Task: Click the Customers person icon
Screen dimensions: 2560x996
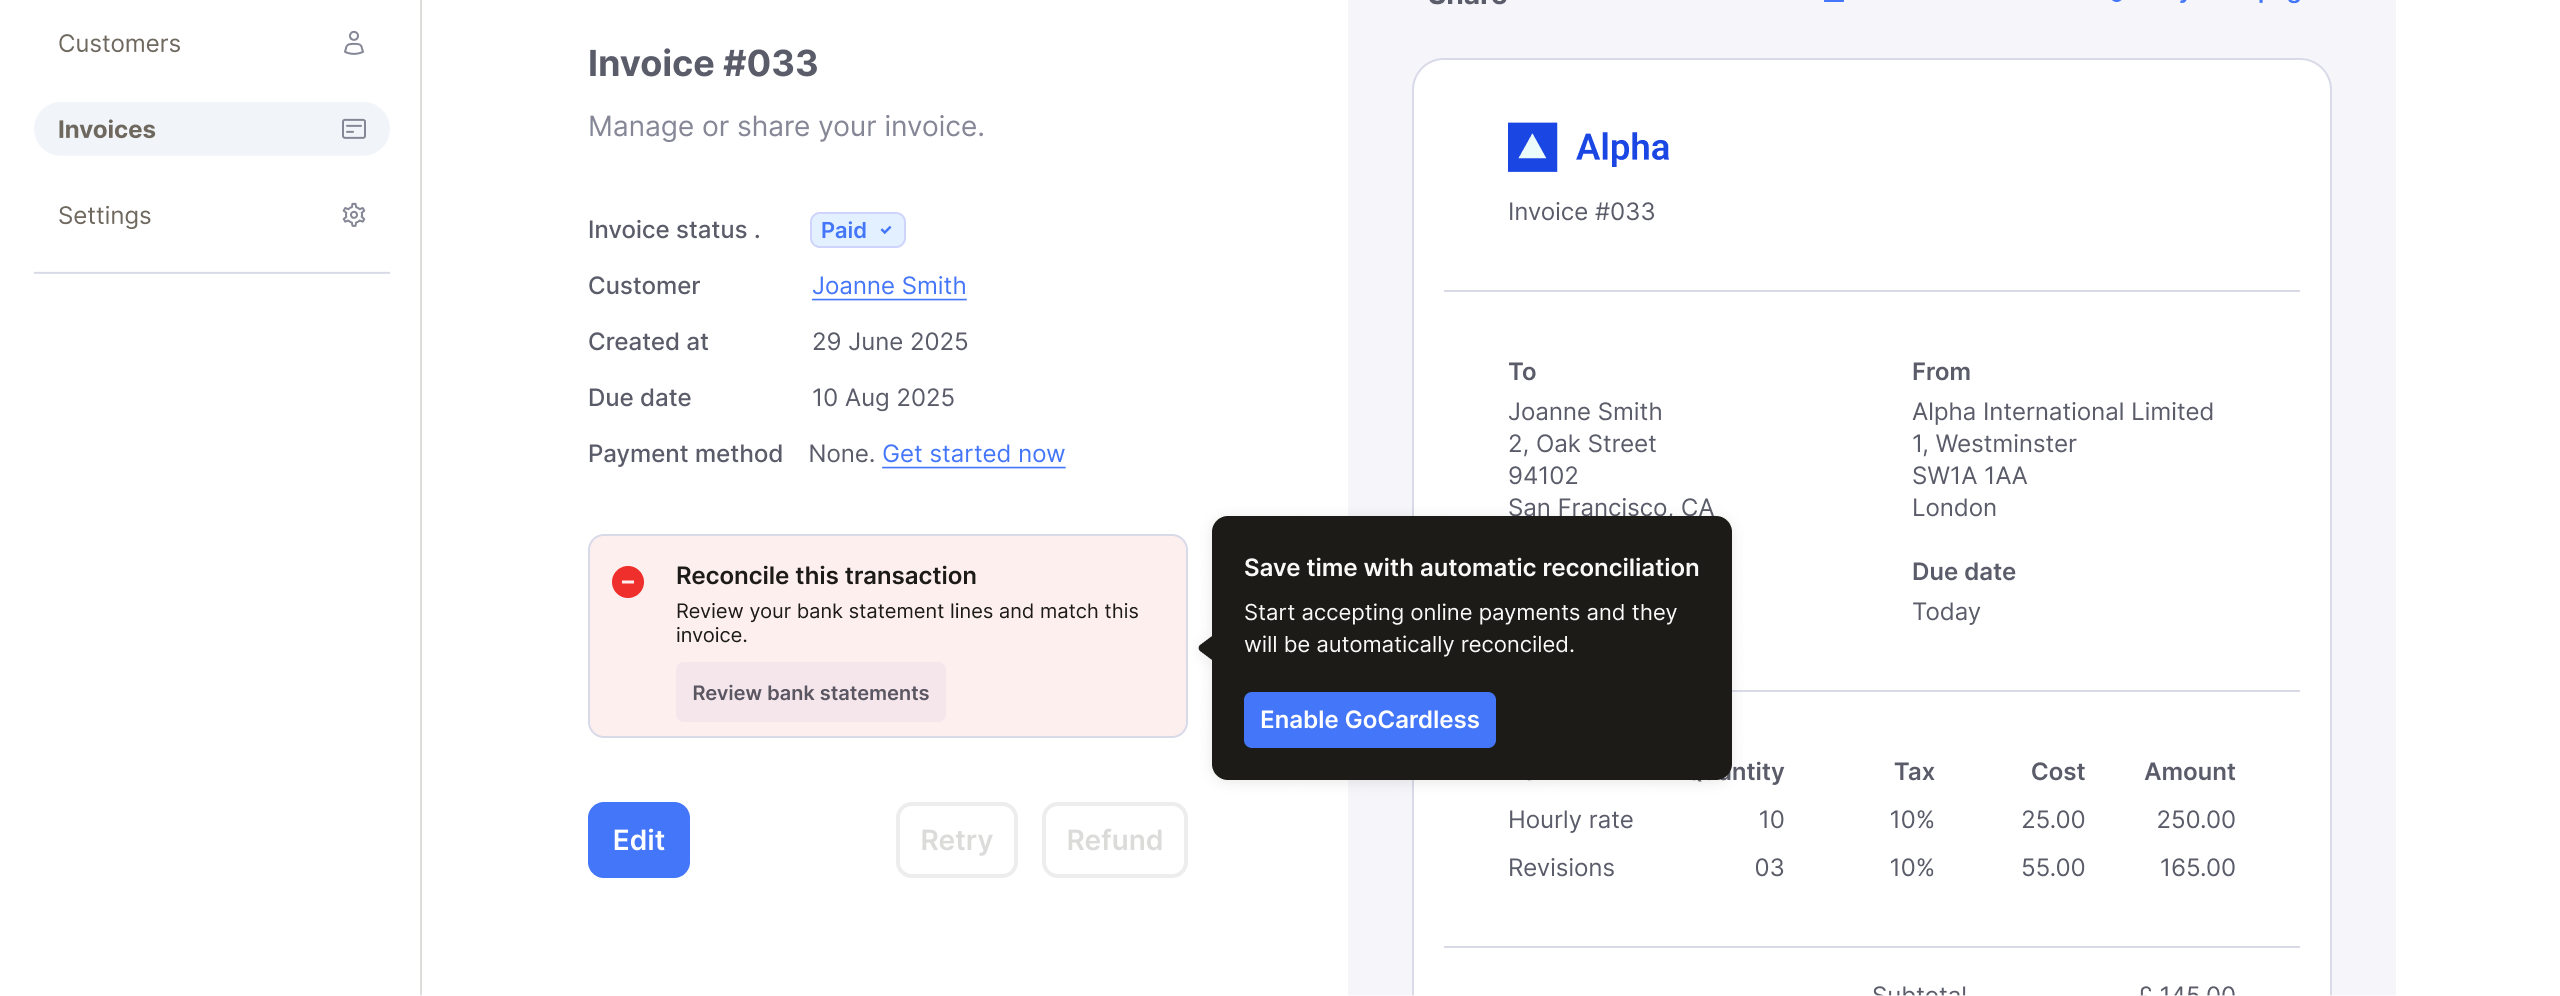Action: click(354, 43)
